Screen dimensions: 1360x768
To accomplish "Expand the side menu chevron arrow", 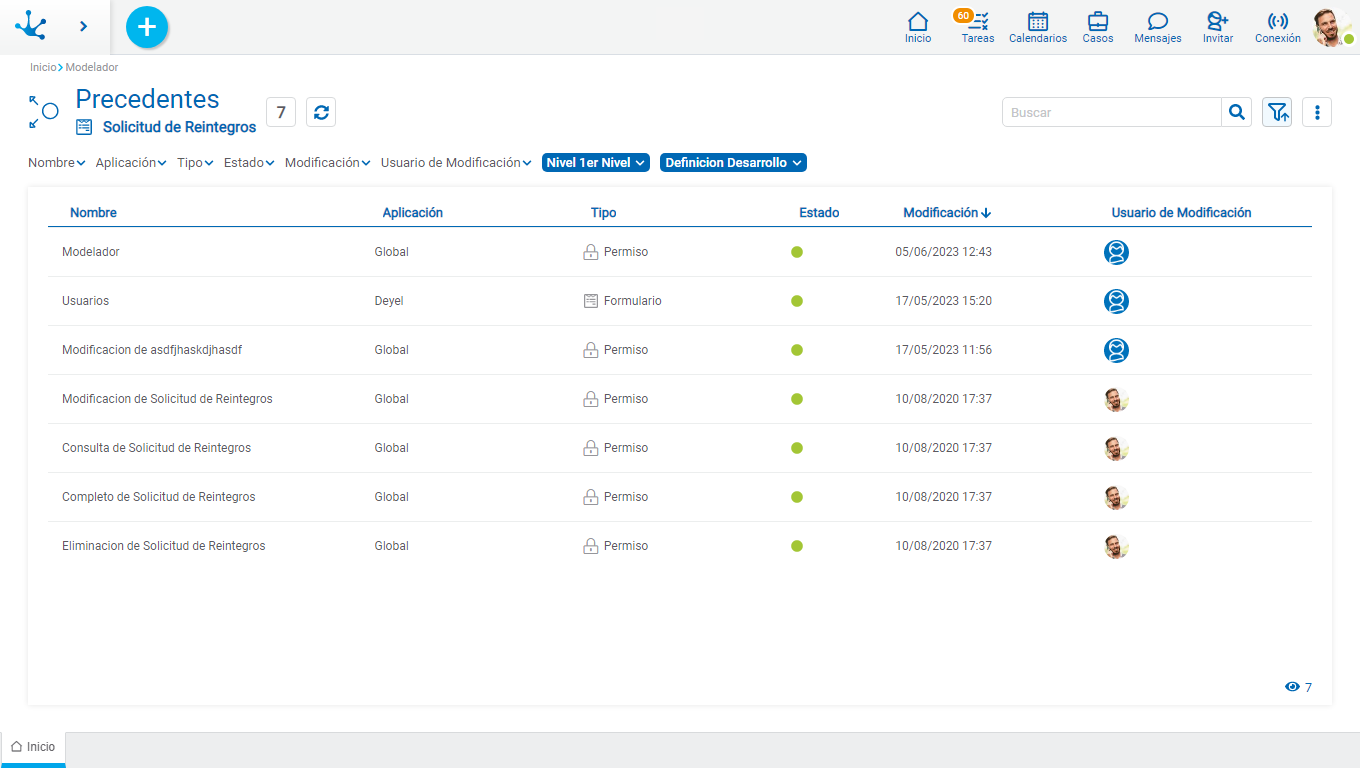I will point(84,26).
